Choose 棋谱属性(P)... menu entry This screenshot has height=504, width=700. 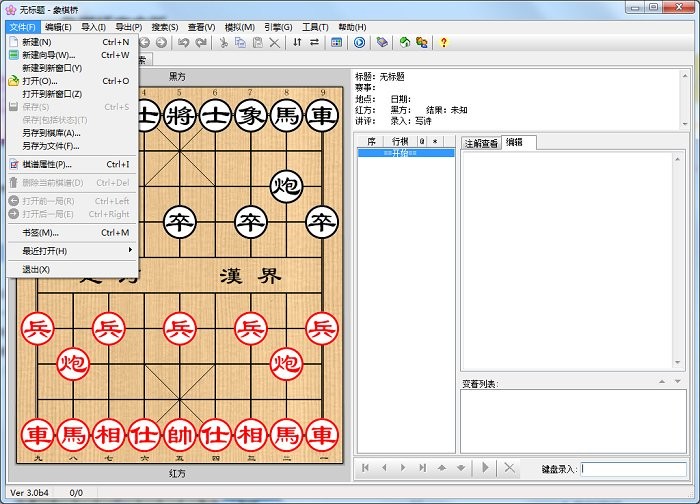coord(47,164)
